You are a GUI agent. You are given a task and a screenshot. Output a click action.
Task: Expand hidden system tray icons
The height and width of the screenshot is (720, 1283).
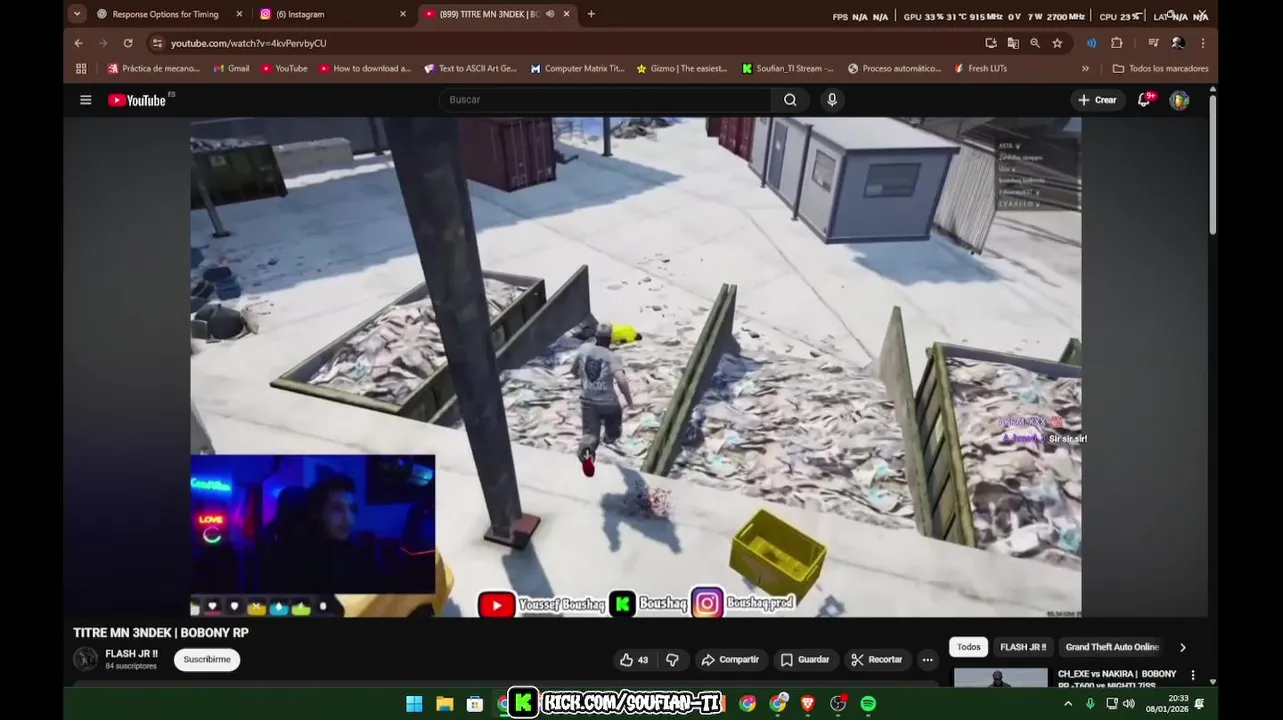click(1068, 704)
